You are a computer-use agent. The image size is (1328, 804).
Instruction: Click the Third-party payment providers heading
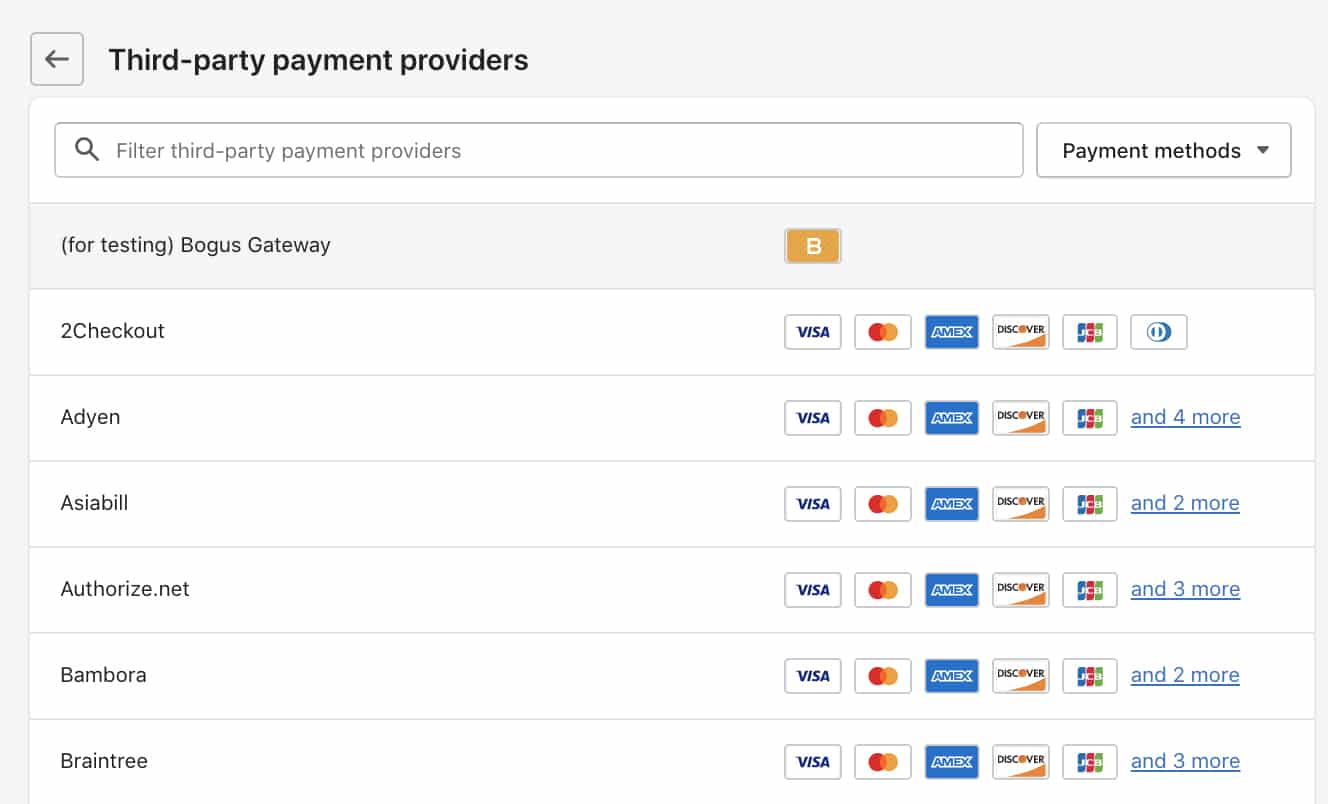pos(318,60)
